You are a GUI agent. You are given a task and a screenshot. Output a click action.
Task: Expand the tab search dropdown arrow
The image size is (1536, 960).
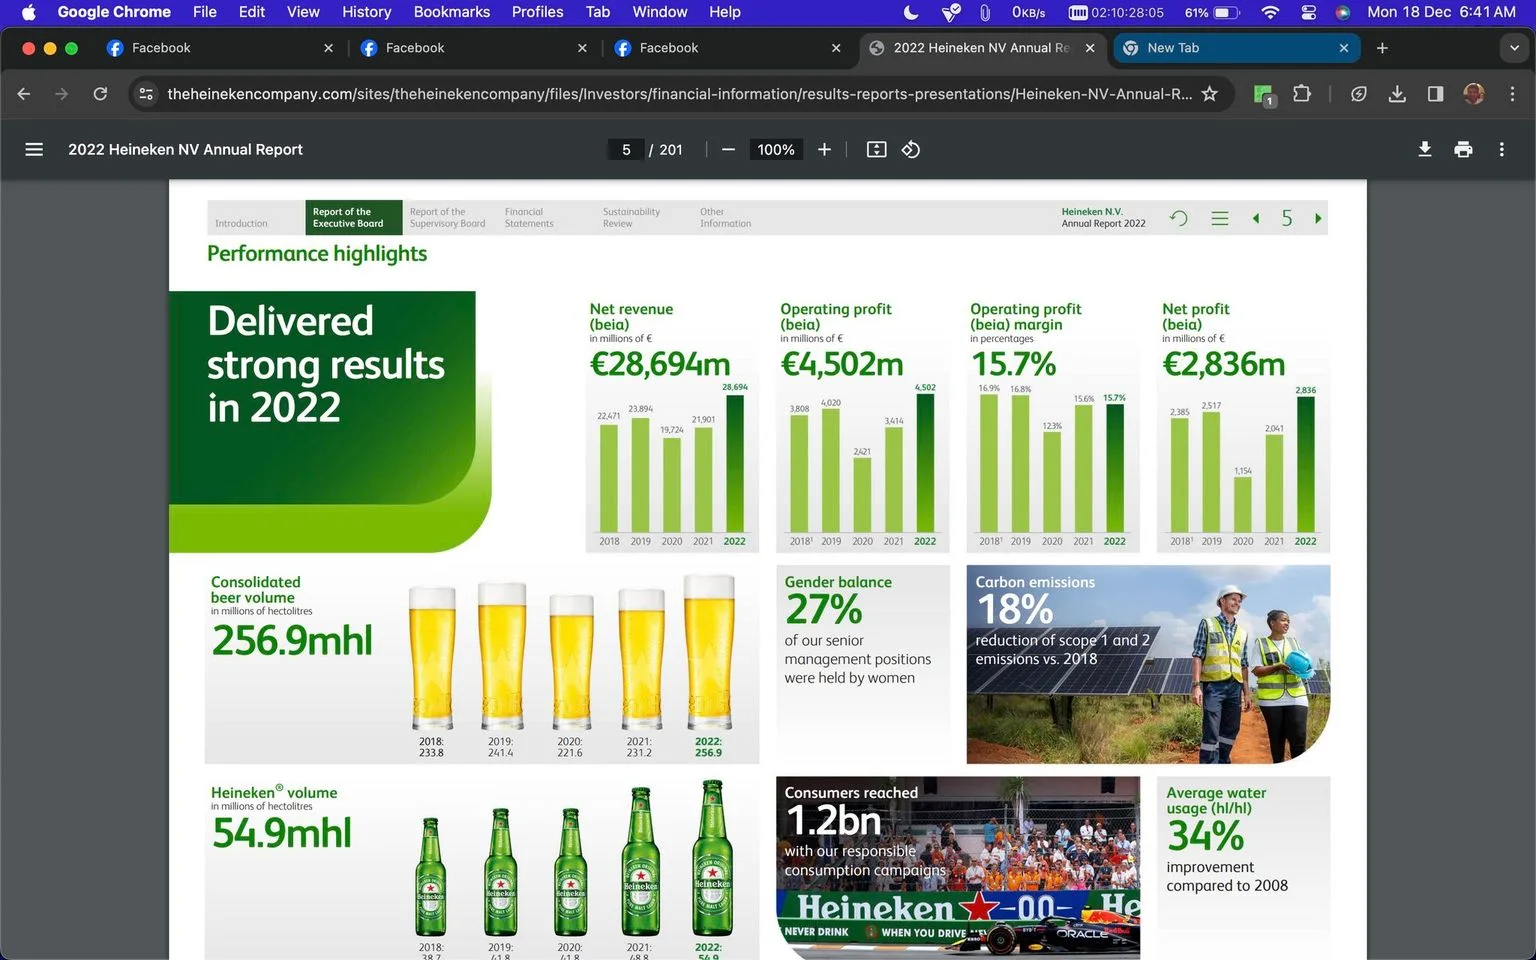click(x=1514, y=48)
